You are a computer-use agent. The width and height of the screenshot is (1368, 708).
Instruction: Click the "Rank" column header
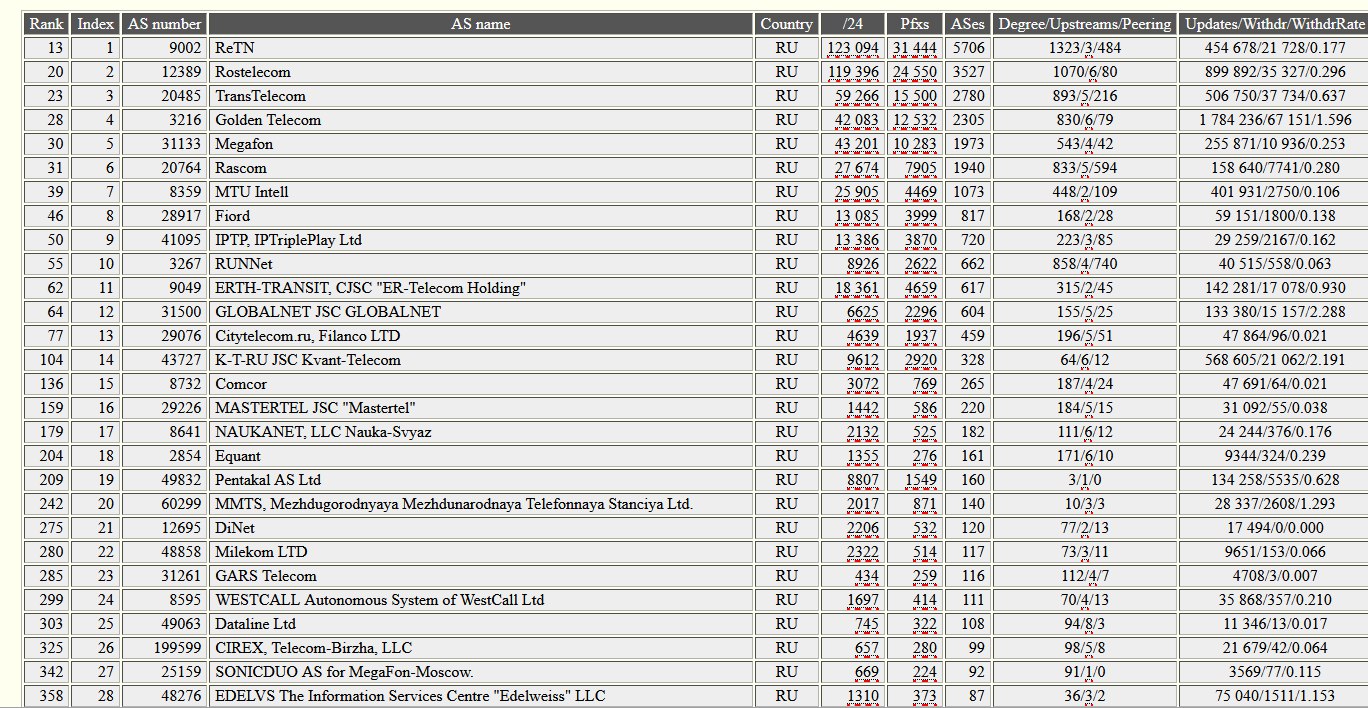(47, 24)
